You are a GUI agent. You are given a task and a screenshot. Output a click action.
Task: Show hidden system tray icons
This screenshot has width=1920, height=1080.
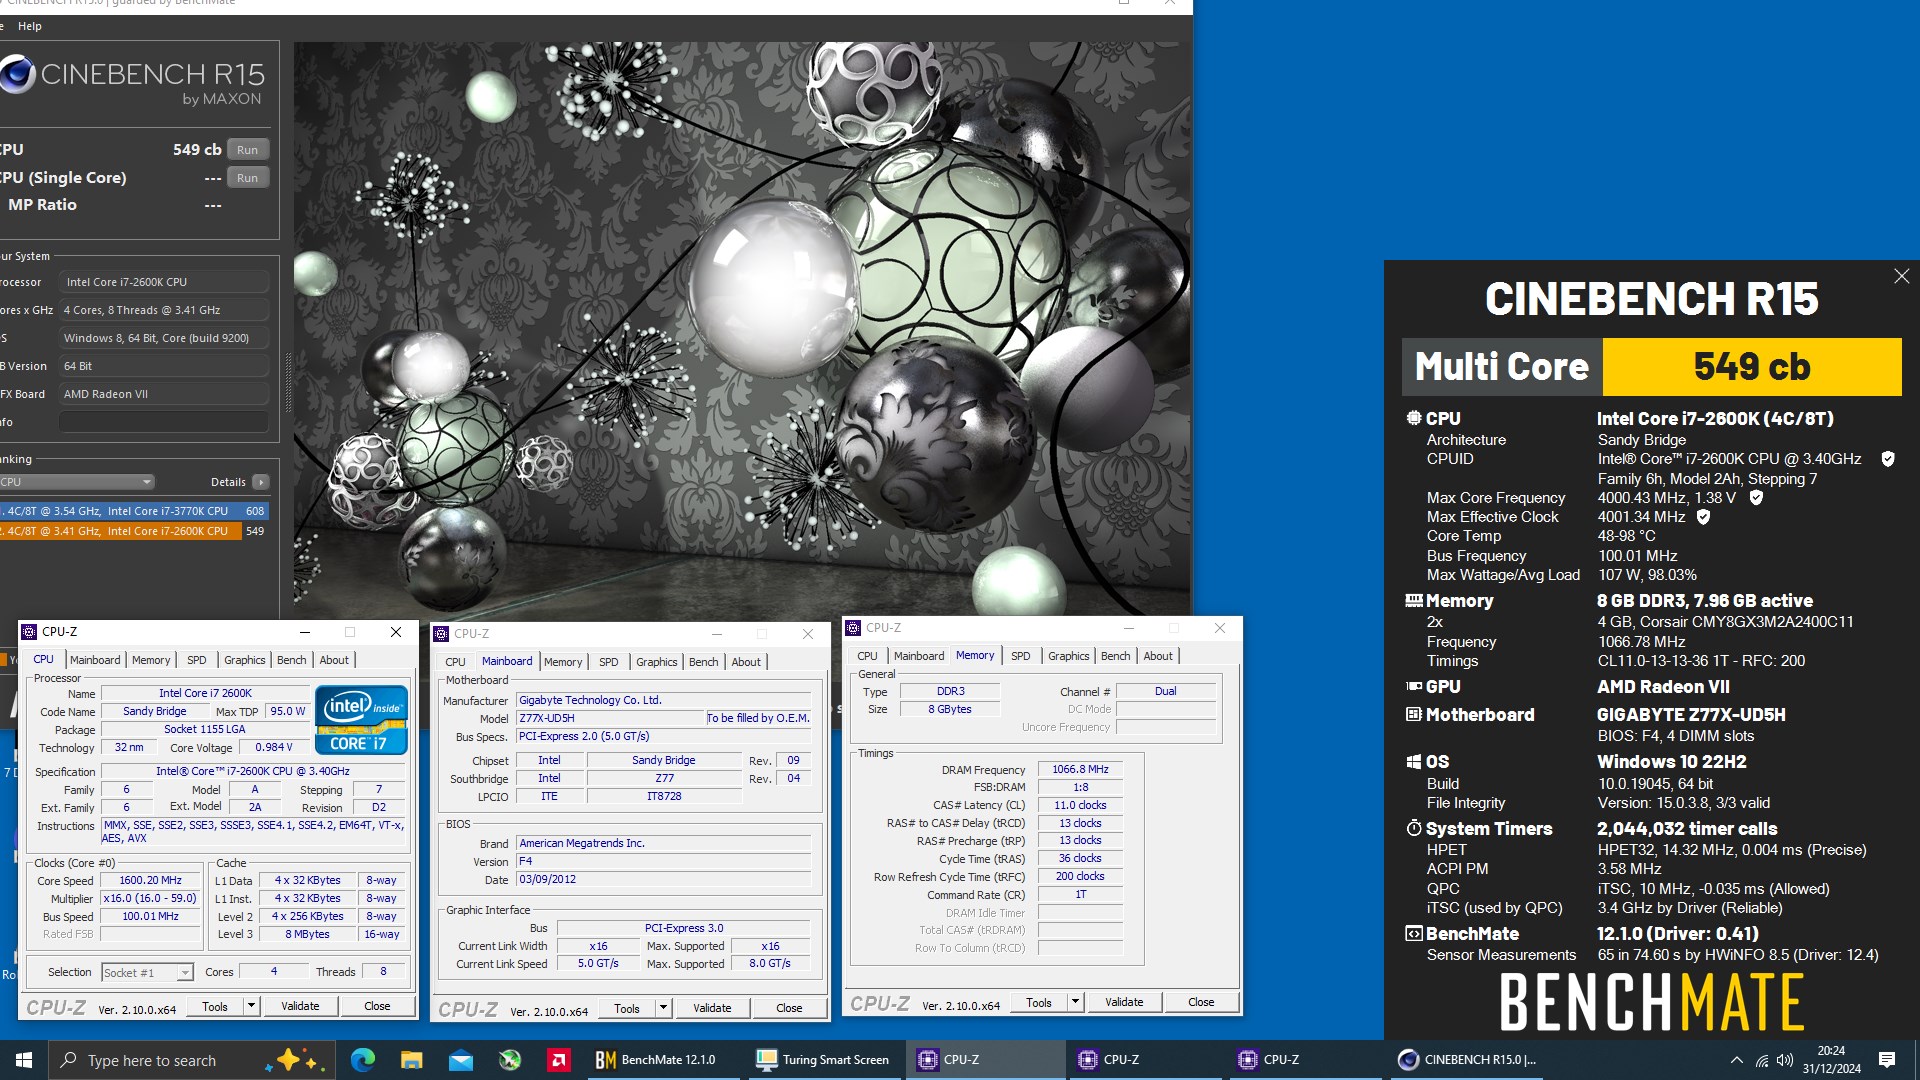point(1736,1060)
